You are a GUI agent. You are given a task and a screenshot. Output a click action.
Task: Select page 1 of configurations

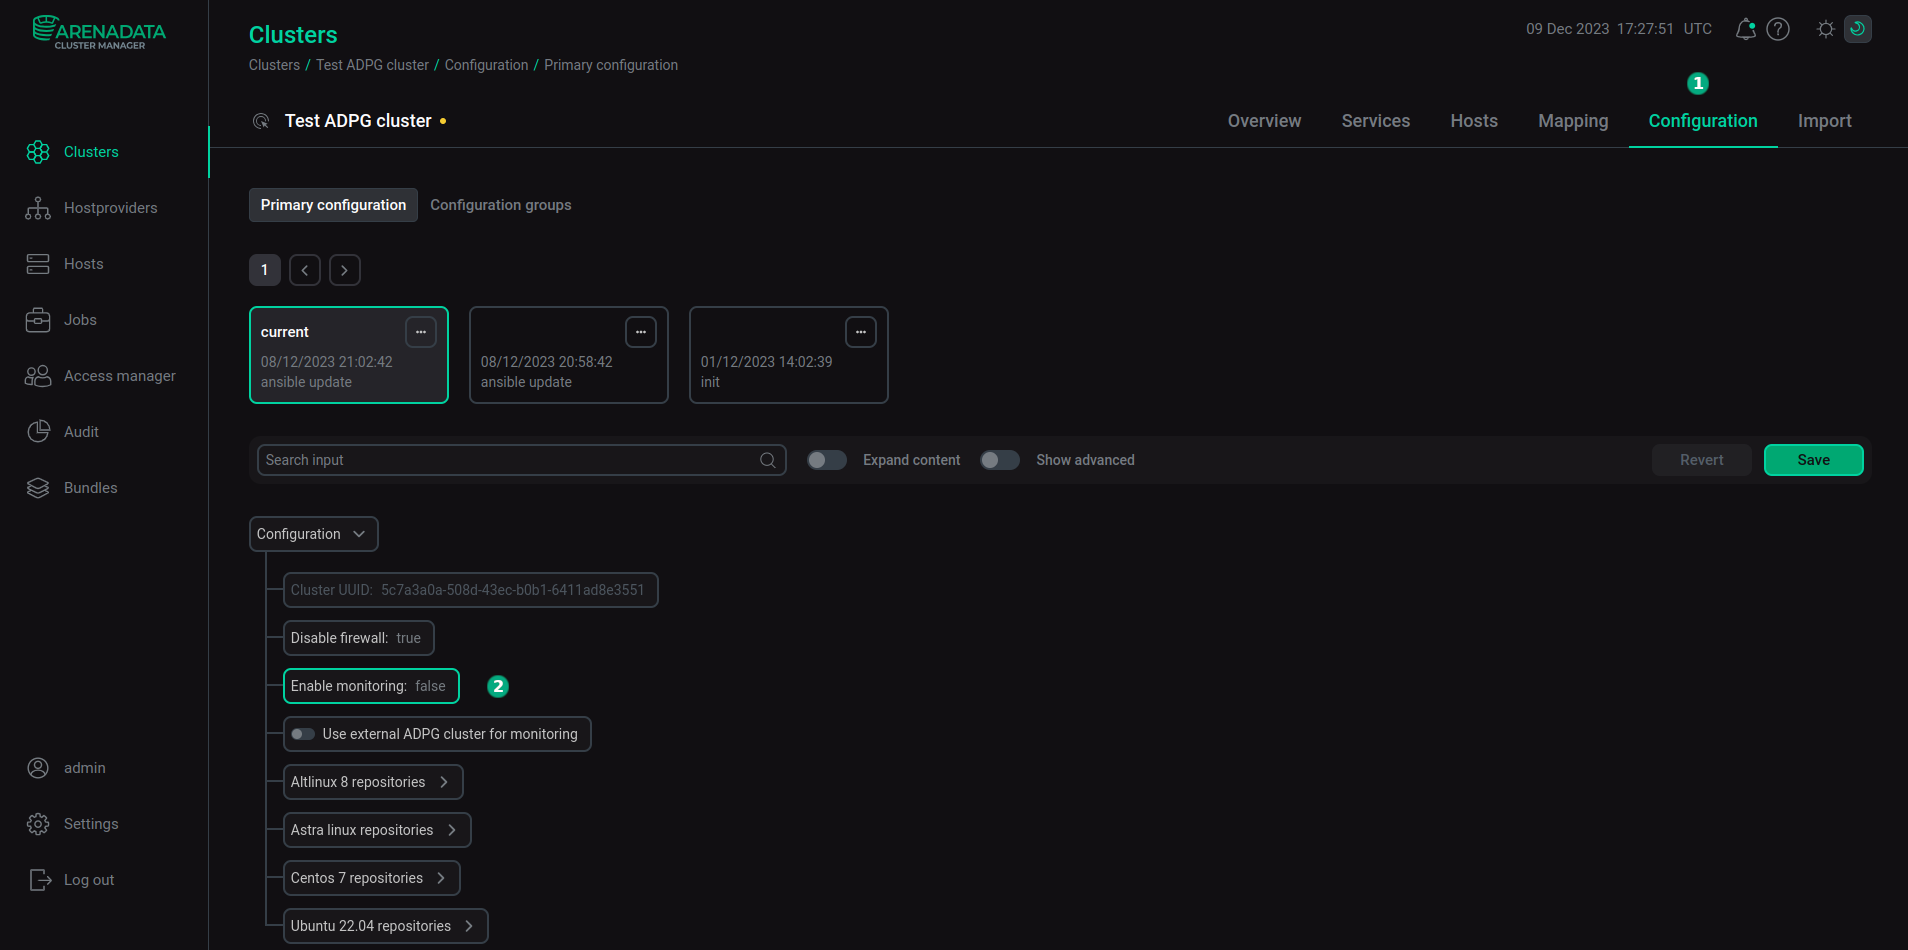pos(265,270)
